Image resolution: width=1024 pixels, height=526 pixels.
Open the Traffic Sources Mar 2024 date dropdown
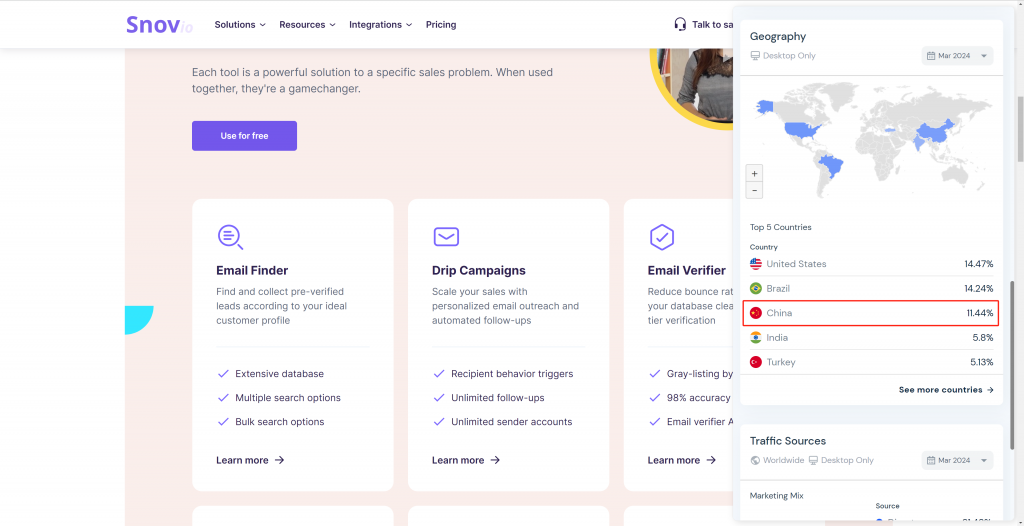click(957, 460)
